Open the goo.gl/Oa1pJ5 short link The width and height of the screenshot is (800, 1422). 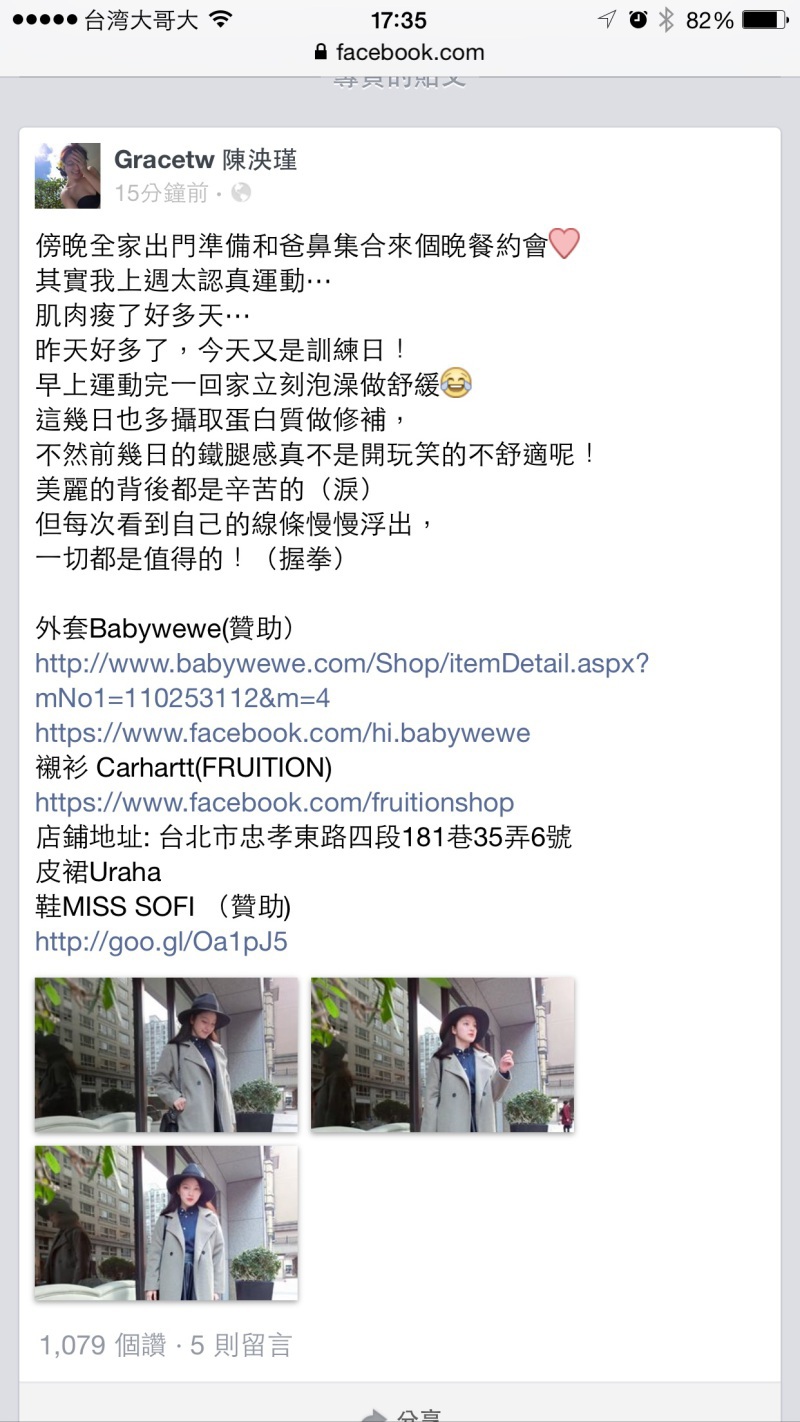click(x=161, y=941)
